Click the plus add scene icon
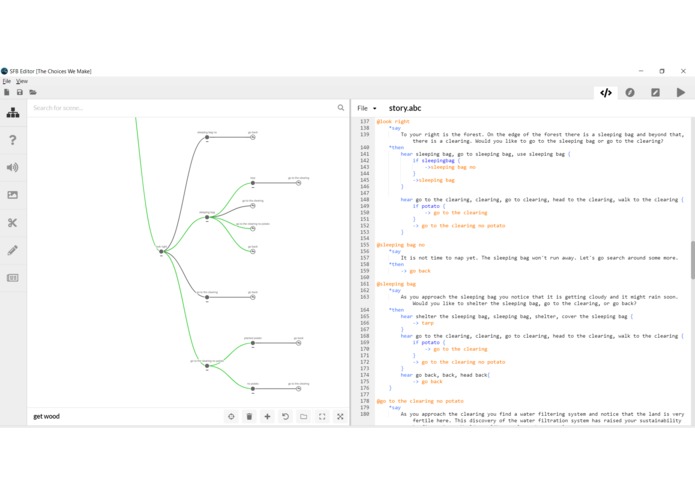The image size is (695, 494). 267,416
